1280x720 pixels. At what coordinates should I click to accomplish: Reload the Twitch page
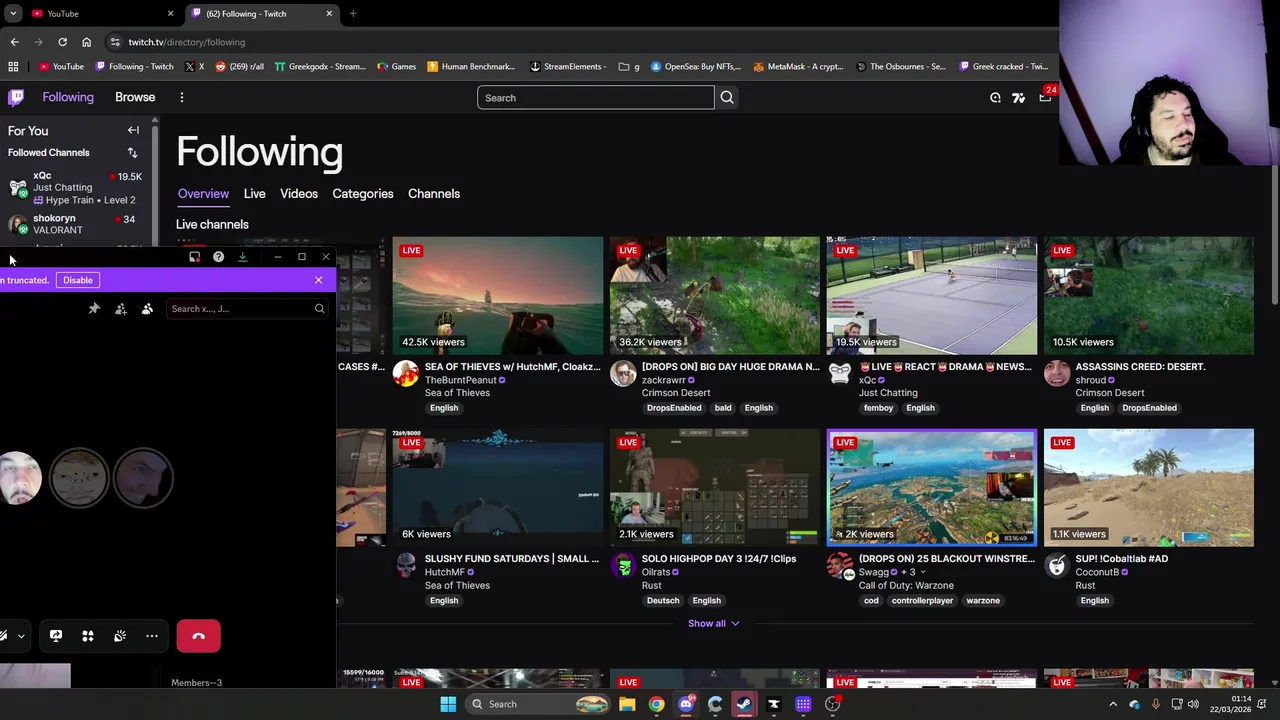pos(62,42)
